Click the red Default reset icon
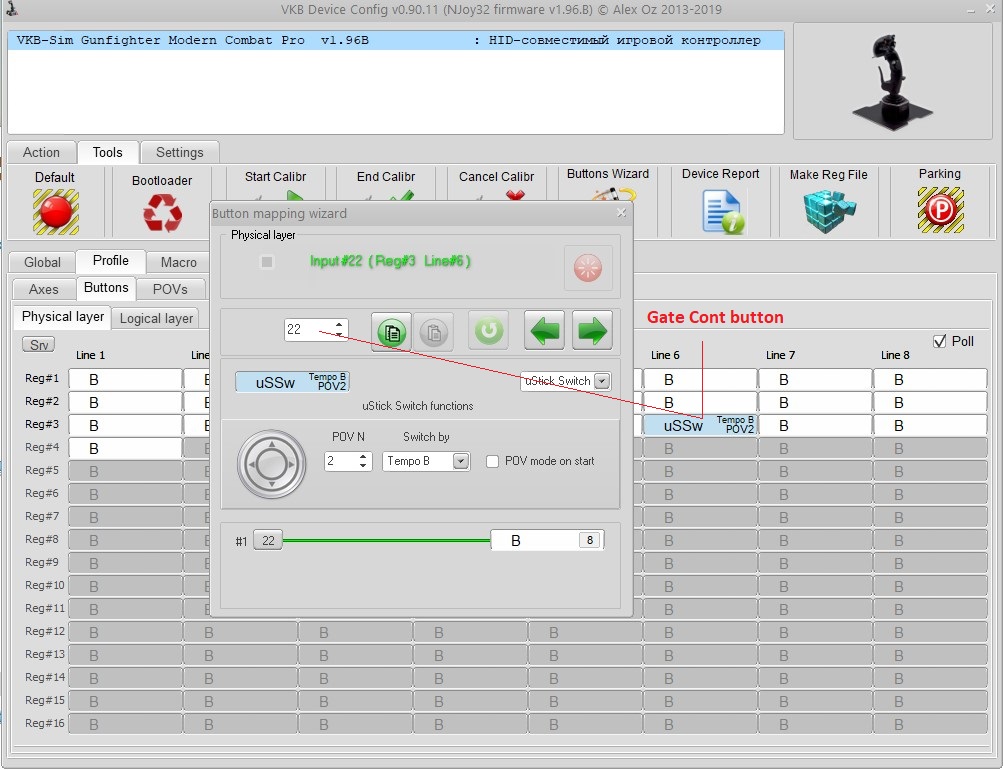Screen dimensions: 1003x770 (55, 211)
